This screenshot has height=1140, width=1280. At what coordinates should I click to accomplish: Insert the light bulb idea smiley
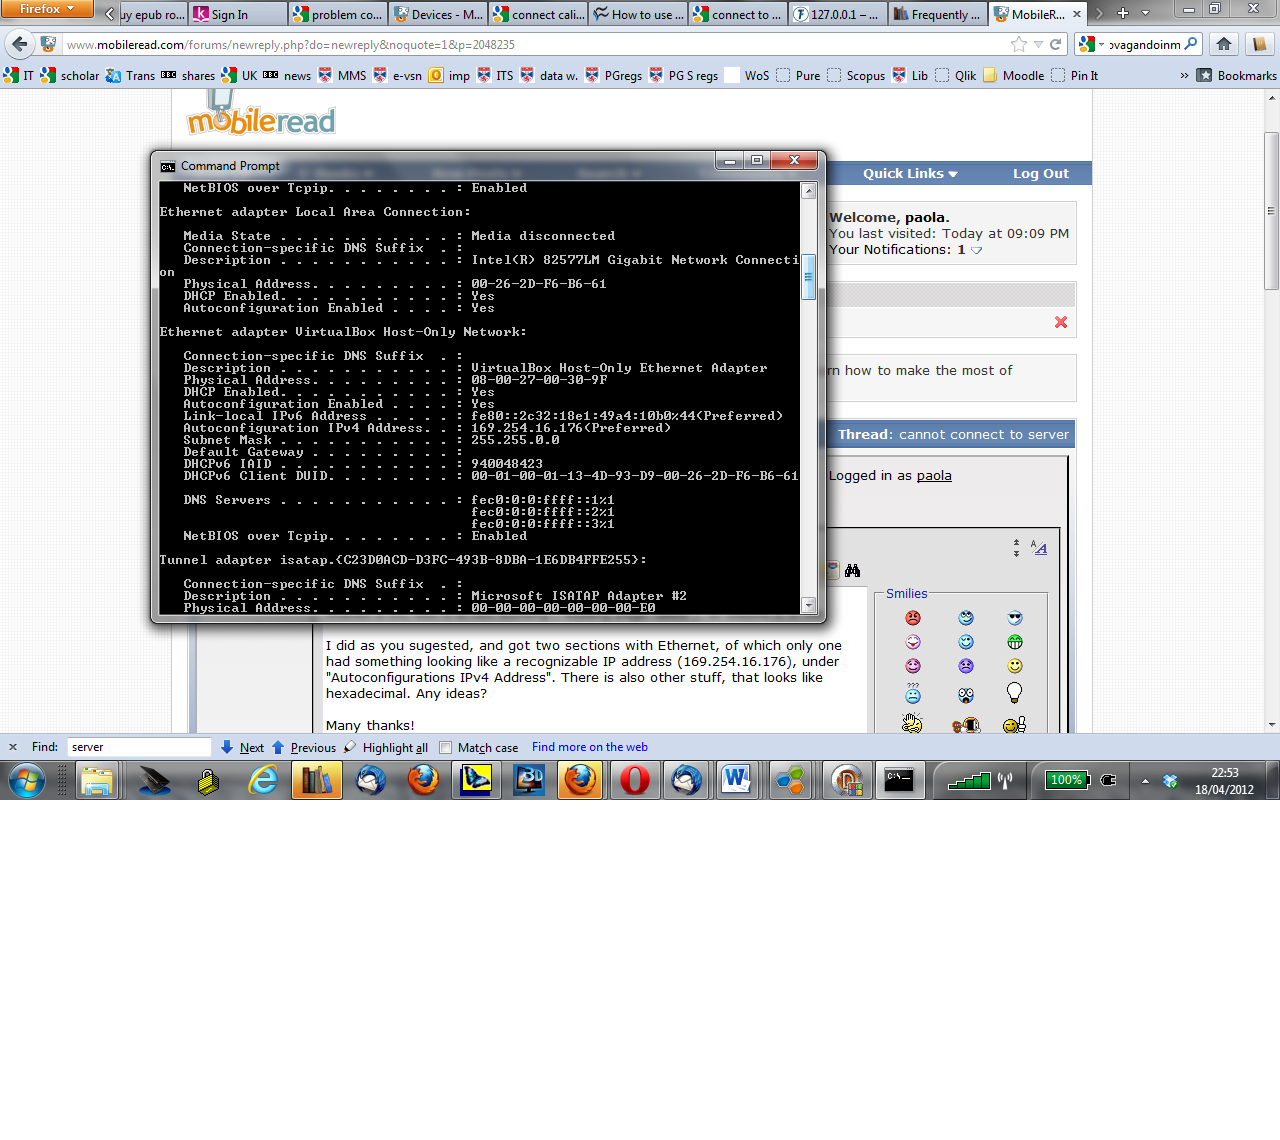pos(1015,692)
